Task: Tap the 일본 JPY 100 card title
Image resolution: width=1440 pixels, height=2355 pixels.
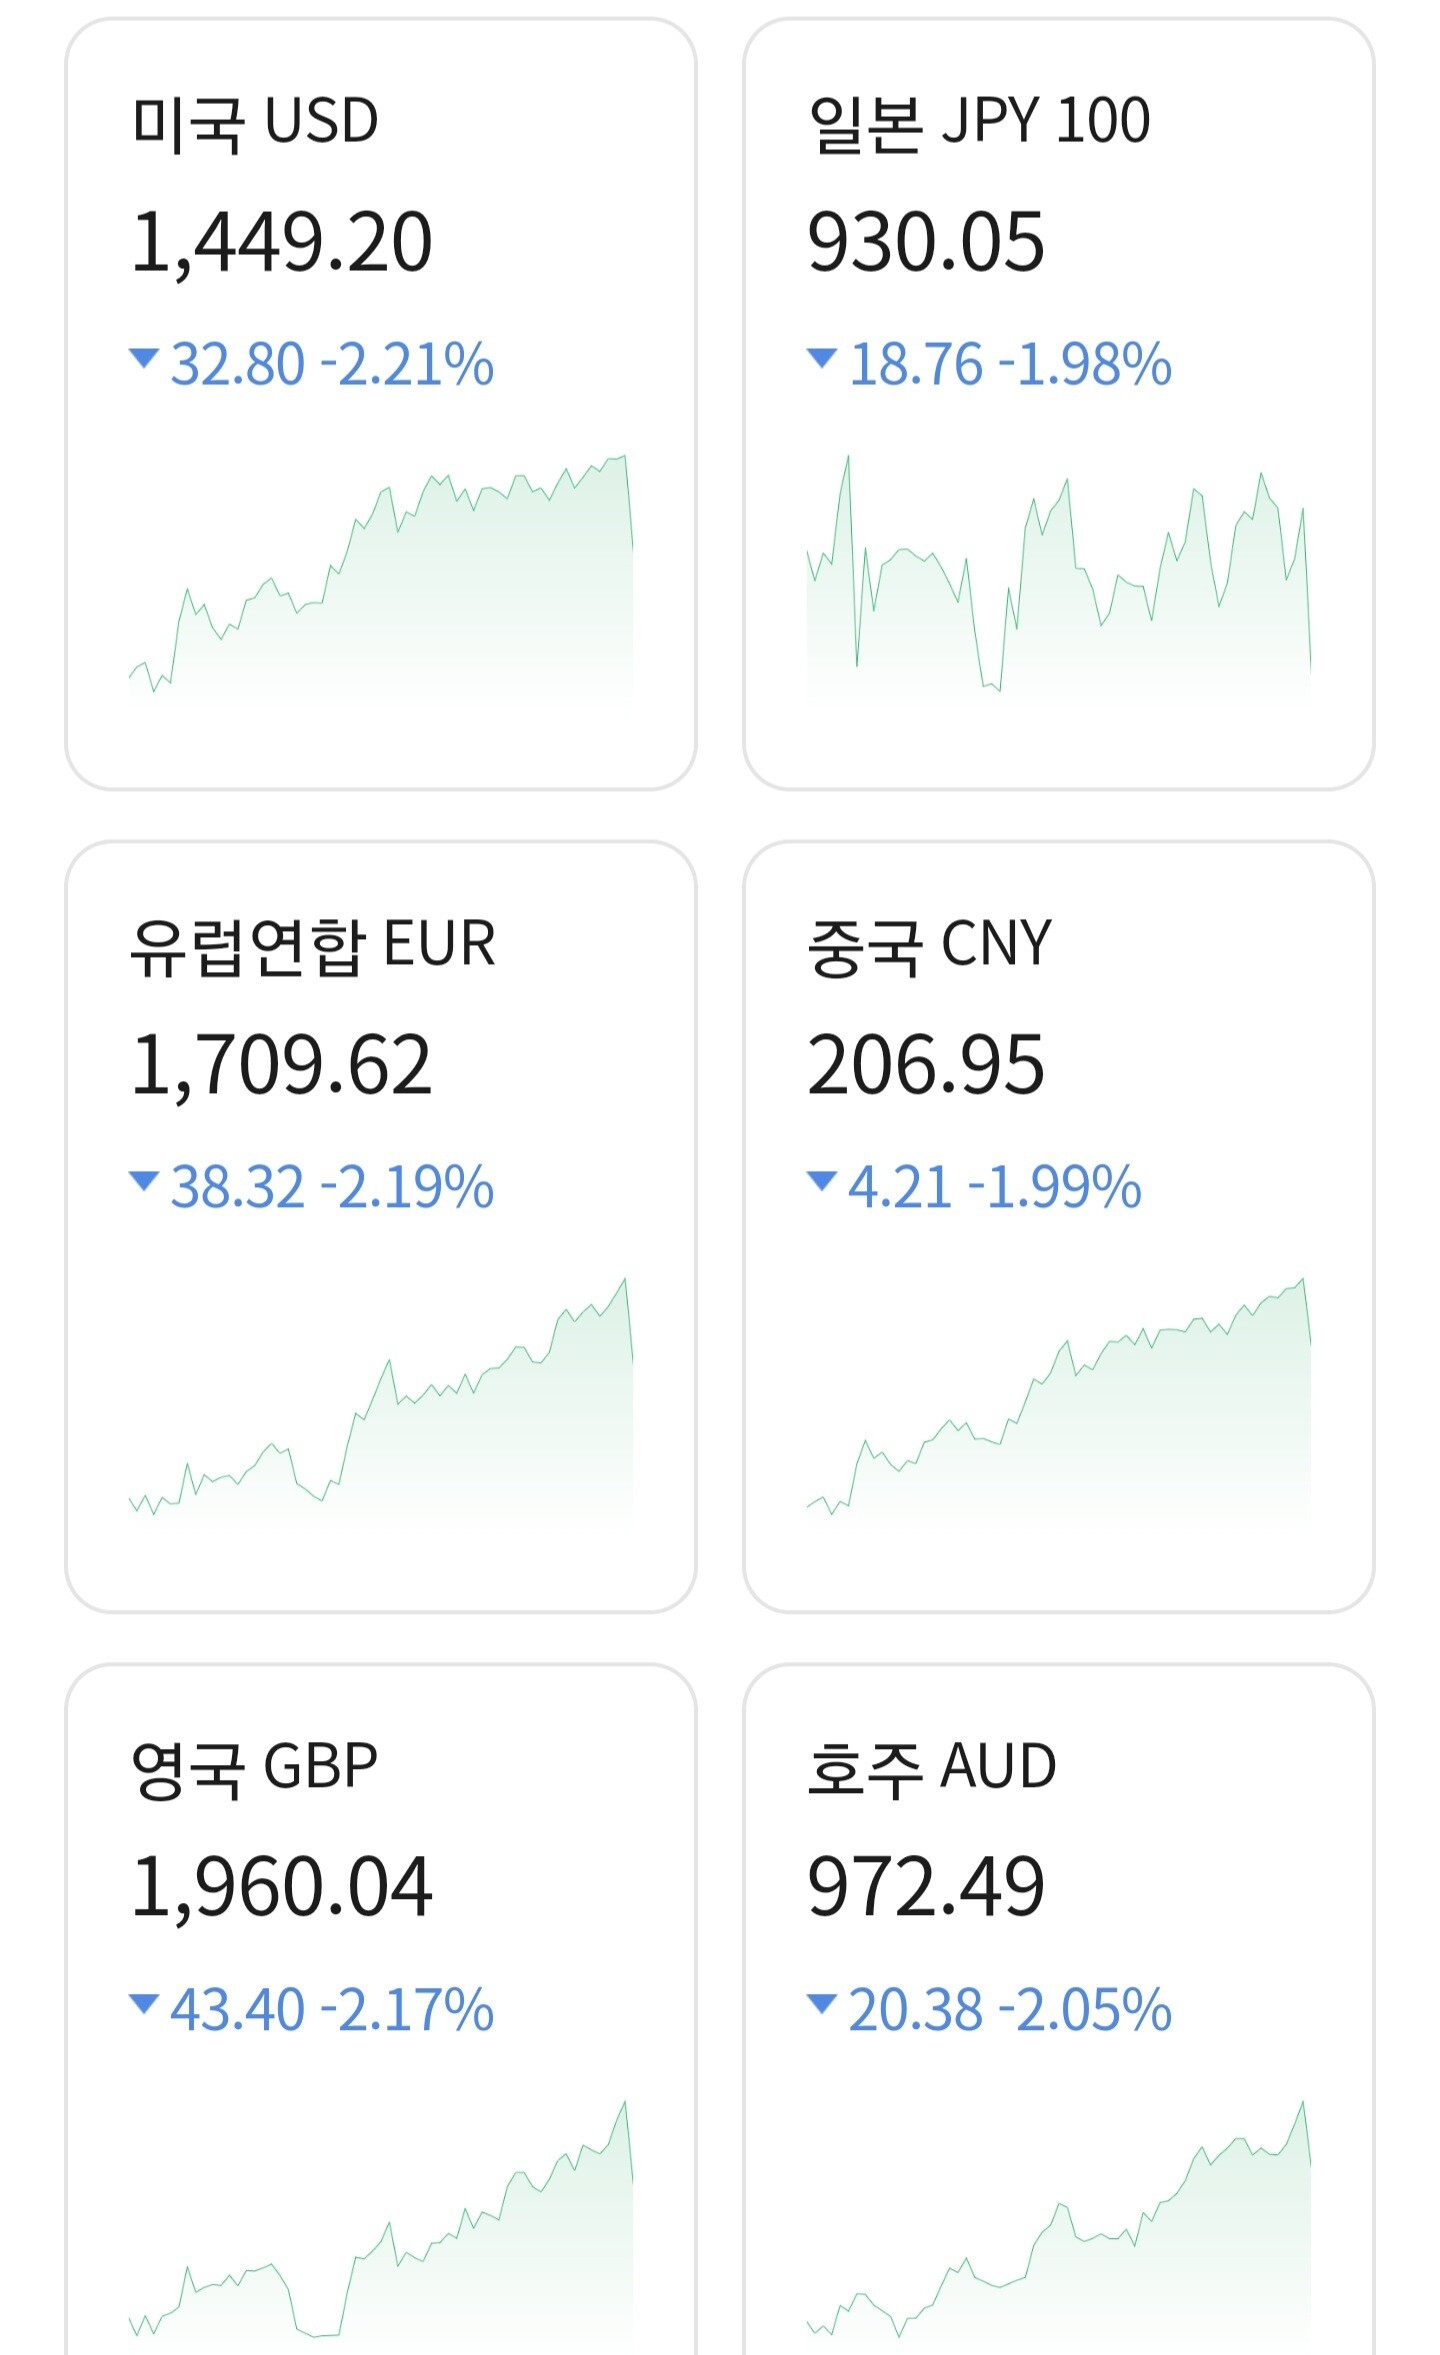Action: tap(979, 122)
